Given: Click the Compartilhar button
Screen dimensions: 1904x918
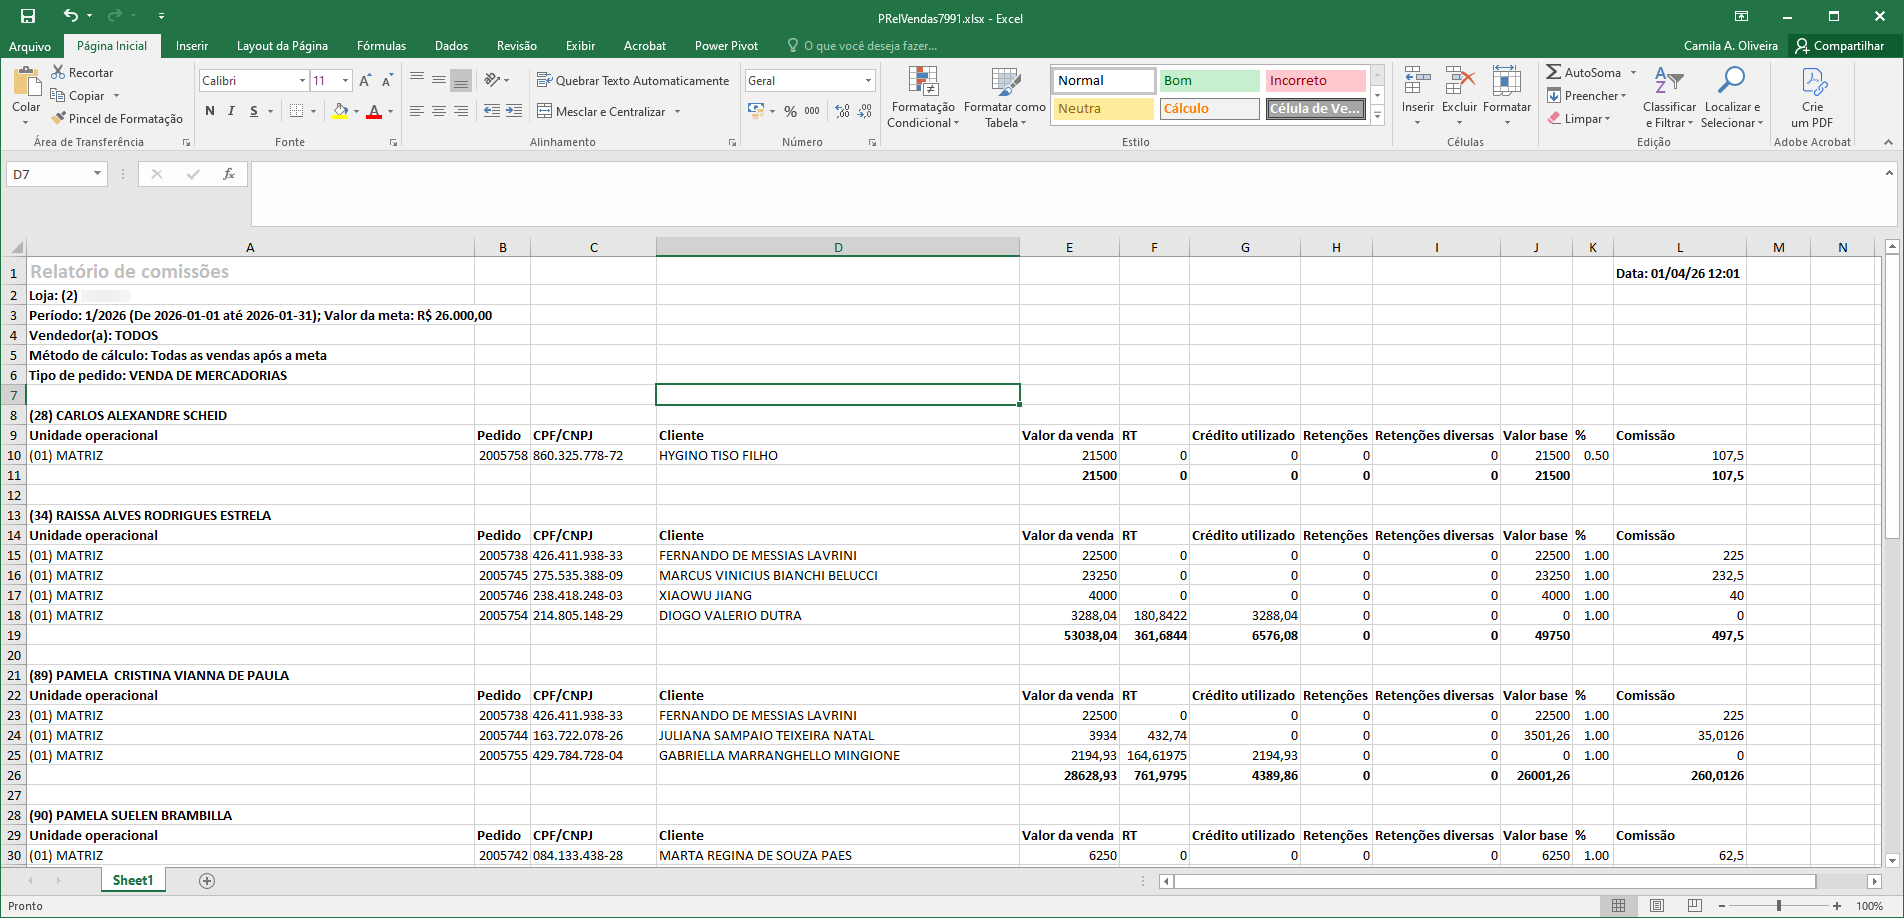Looking at the screenshot, I should pos(1840,46).
